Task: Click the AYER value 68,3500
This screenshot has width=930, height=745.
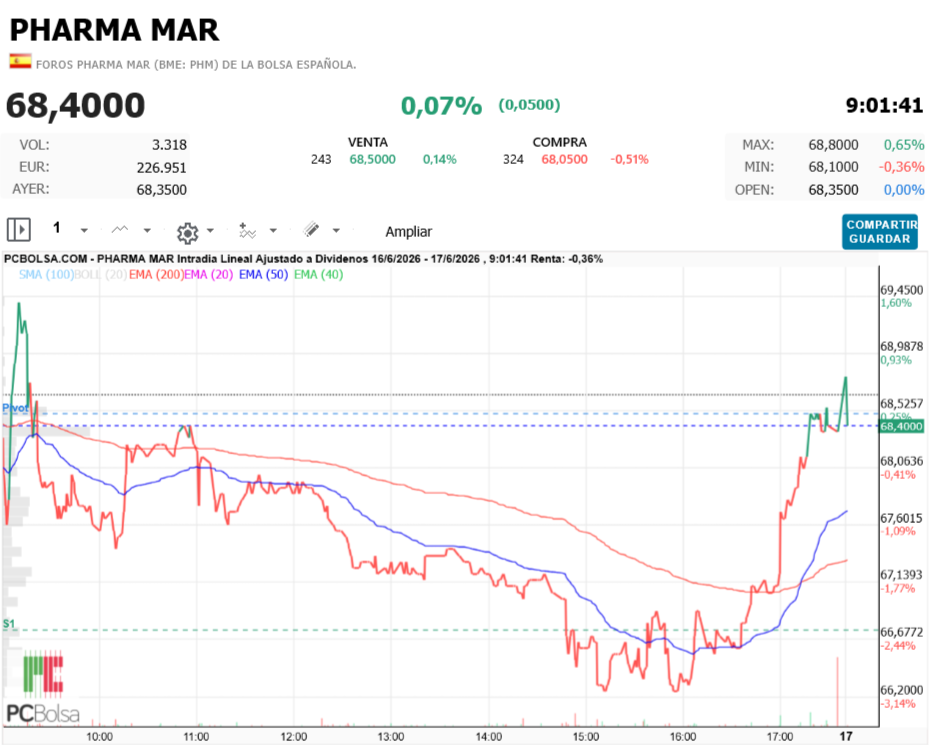Action: coord(161,190)
